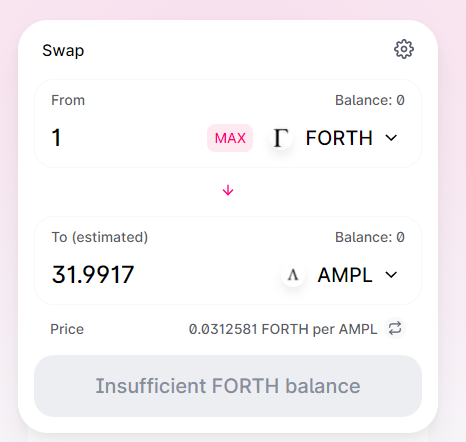Click the From balance label
The width and height of the screenshot is (466, 442).
(370, 100)
